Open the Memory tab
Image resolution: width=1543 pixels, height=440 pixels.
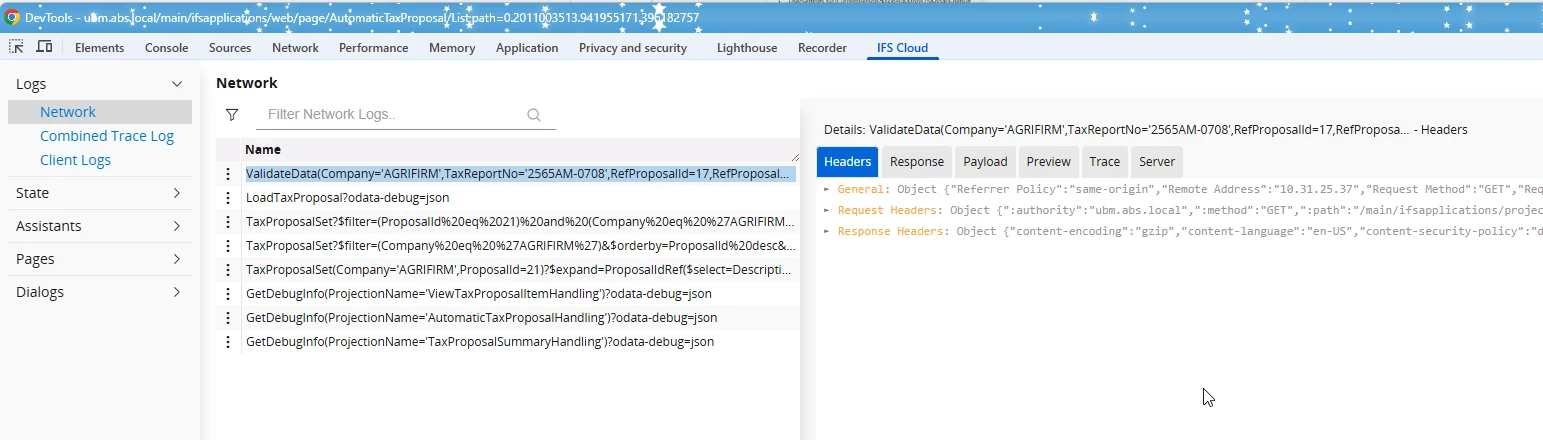click(x=452, y=48)
